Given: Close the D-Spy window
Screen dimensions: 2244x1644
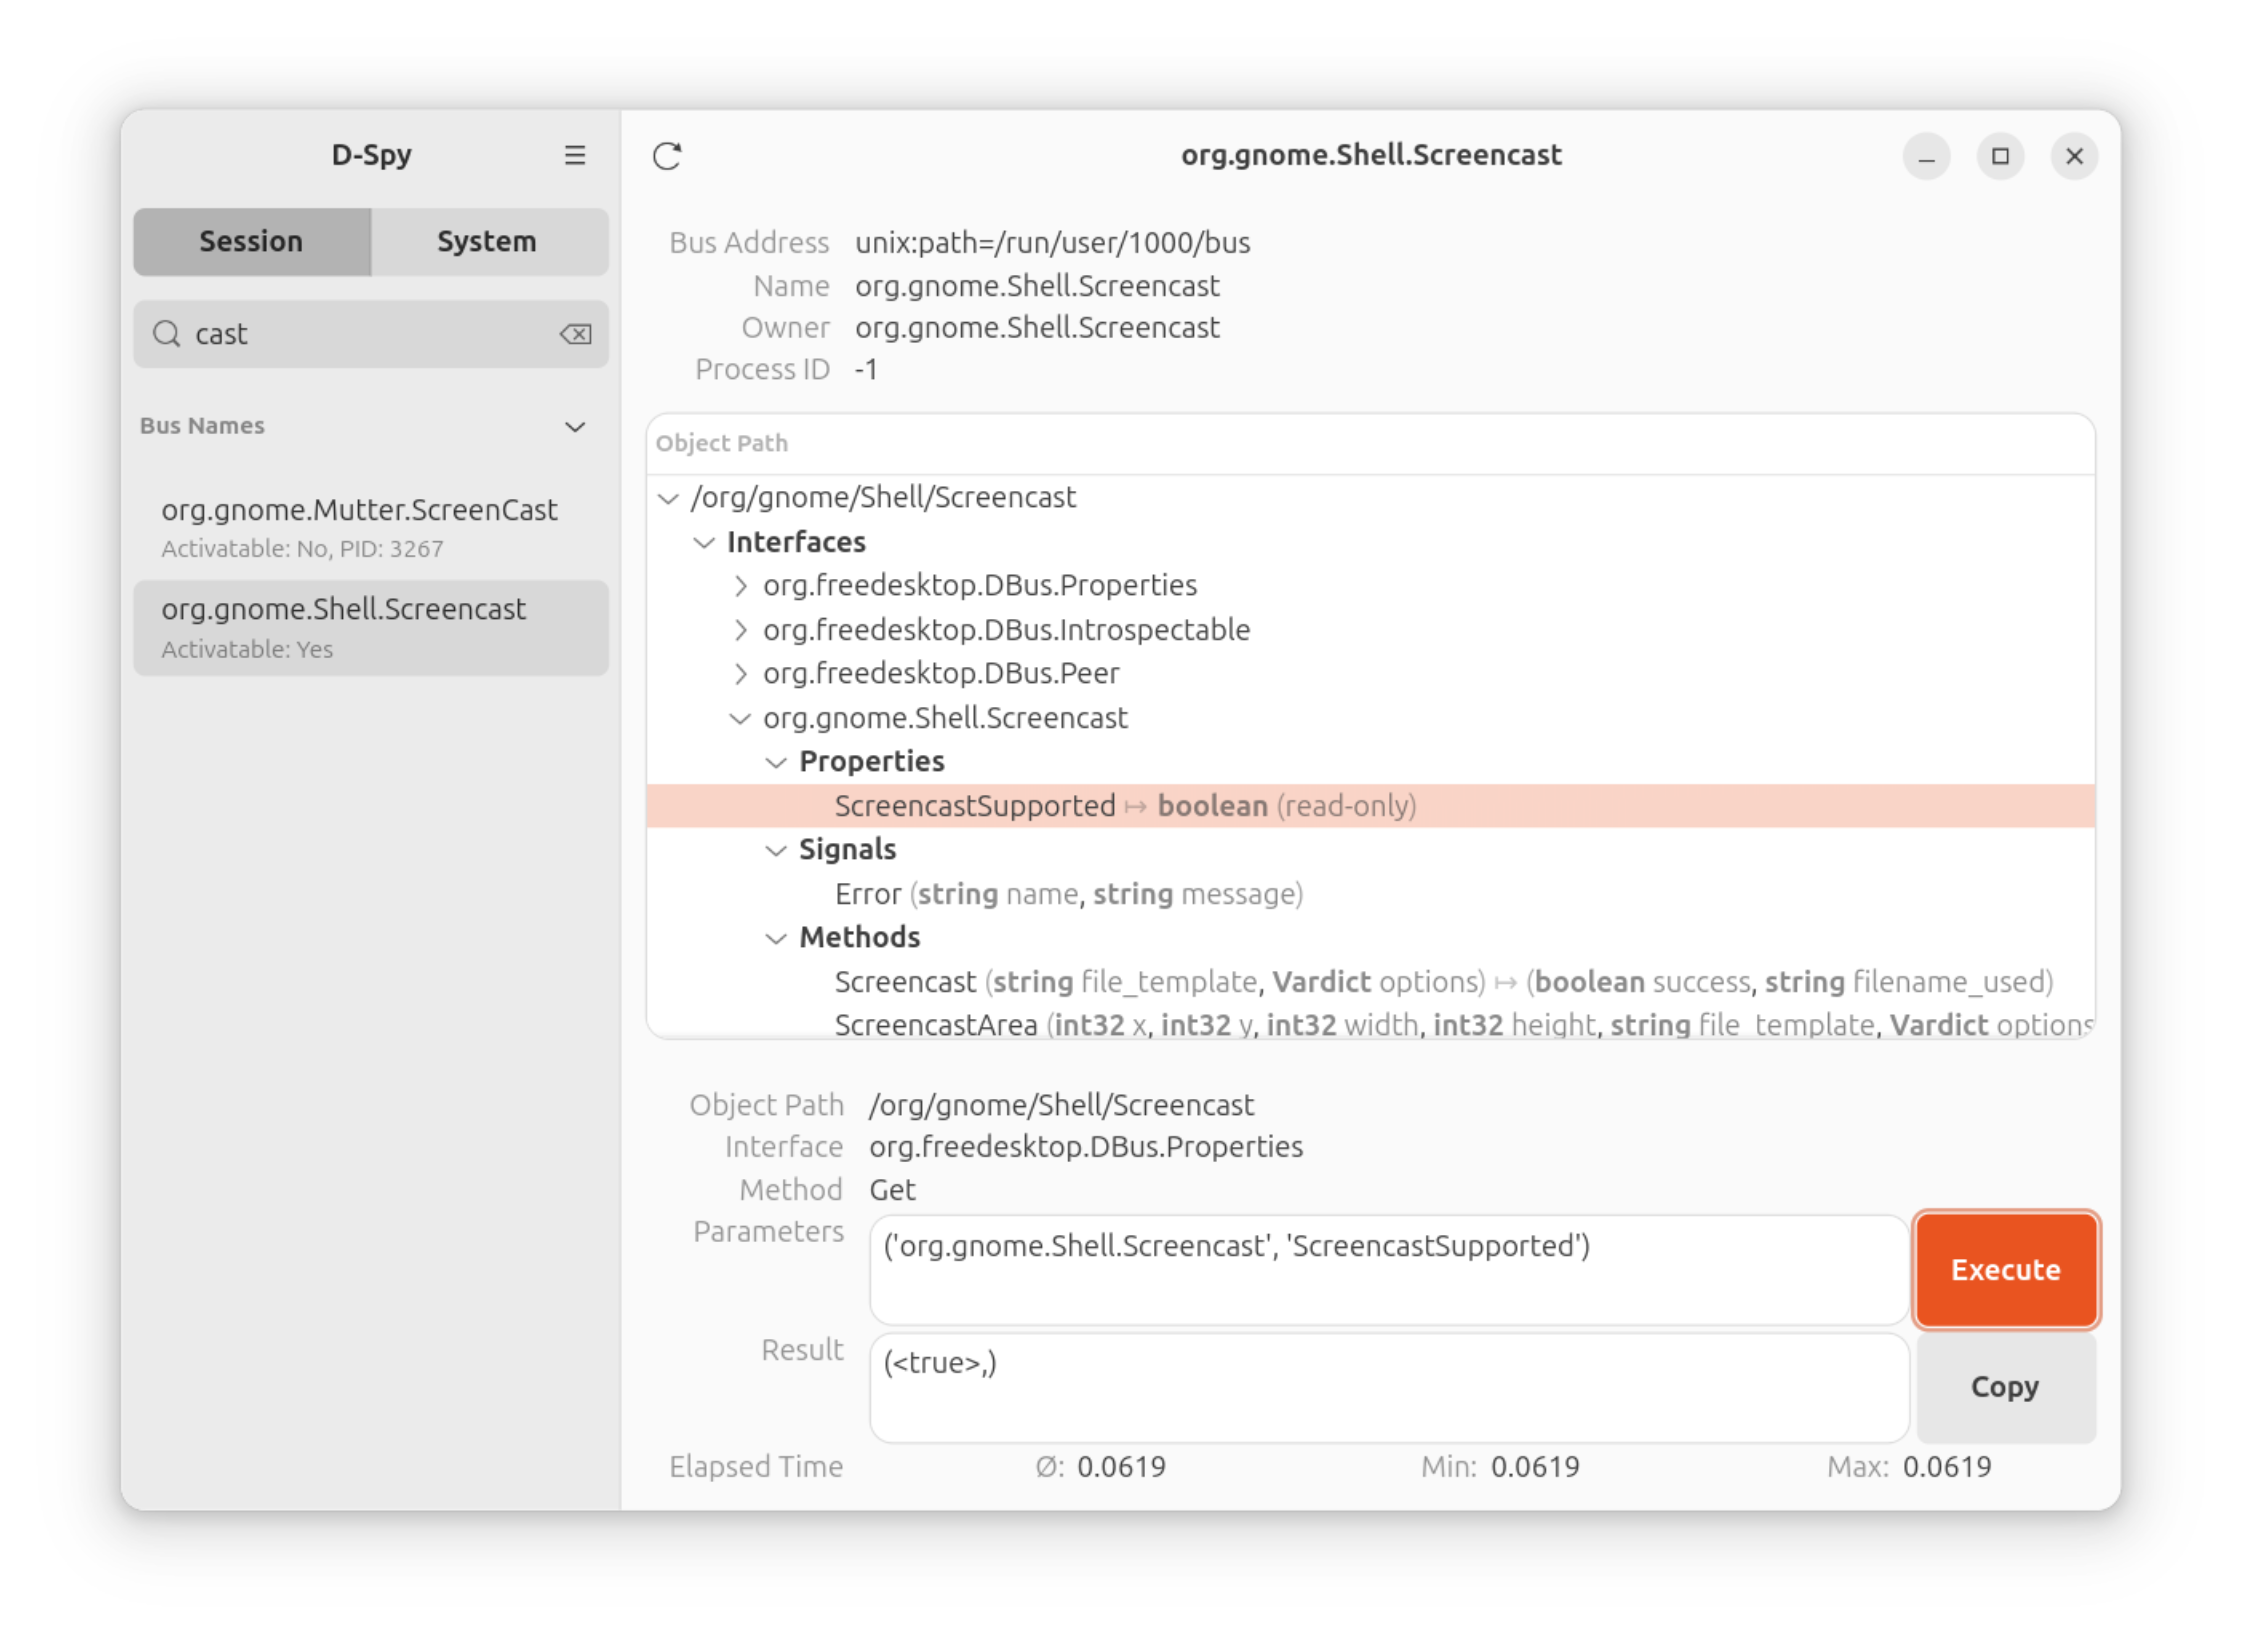Looking at the screenshot, I should (2074, 156).
